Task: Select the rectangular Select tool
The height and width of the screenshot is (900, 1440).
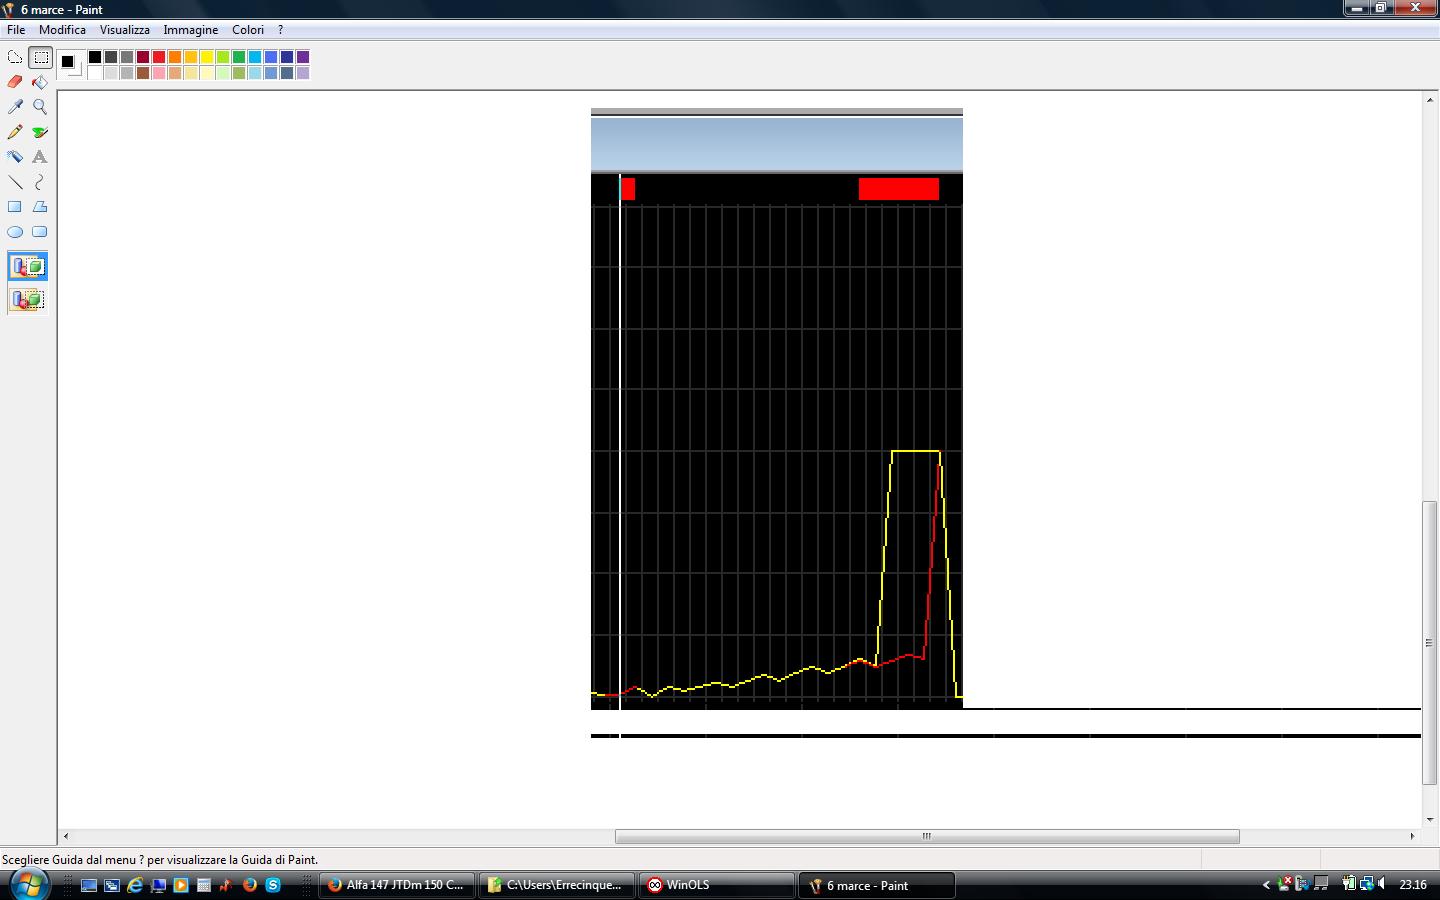Action: pos(40,57)
